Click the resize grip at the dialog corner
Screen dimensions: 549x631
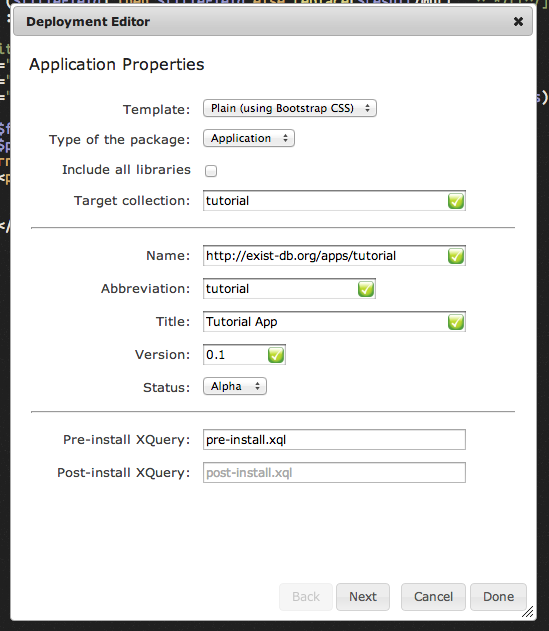pyautogui.click(x=528, y=612)
